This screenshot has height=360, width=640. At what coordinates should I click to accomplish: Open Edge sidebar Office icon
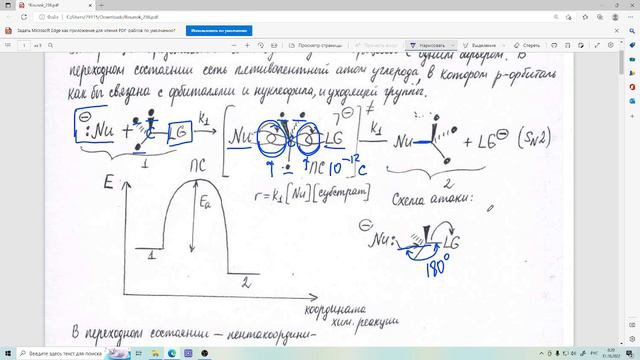tap(632, 87)
